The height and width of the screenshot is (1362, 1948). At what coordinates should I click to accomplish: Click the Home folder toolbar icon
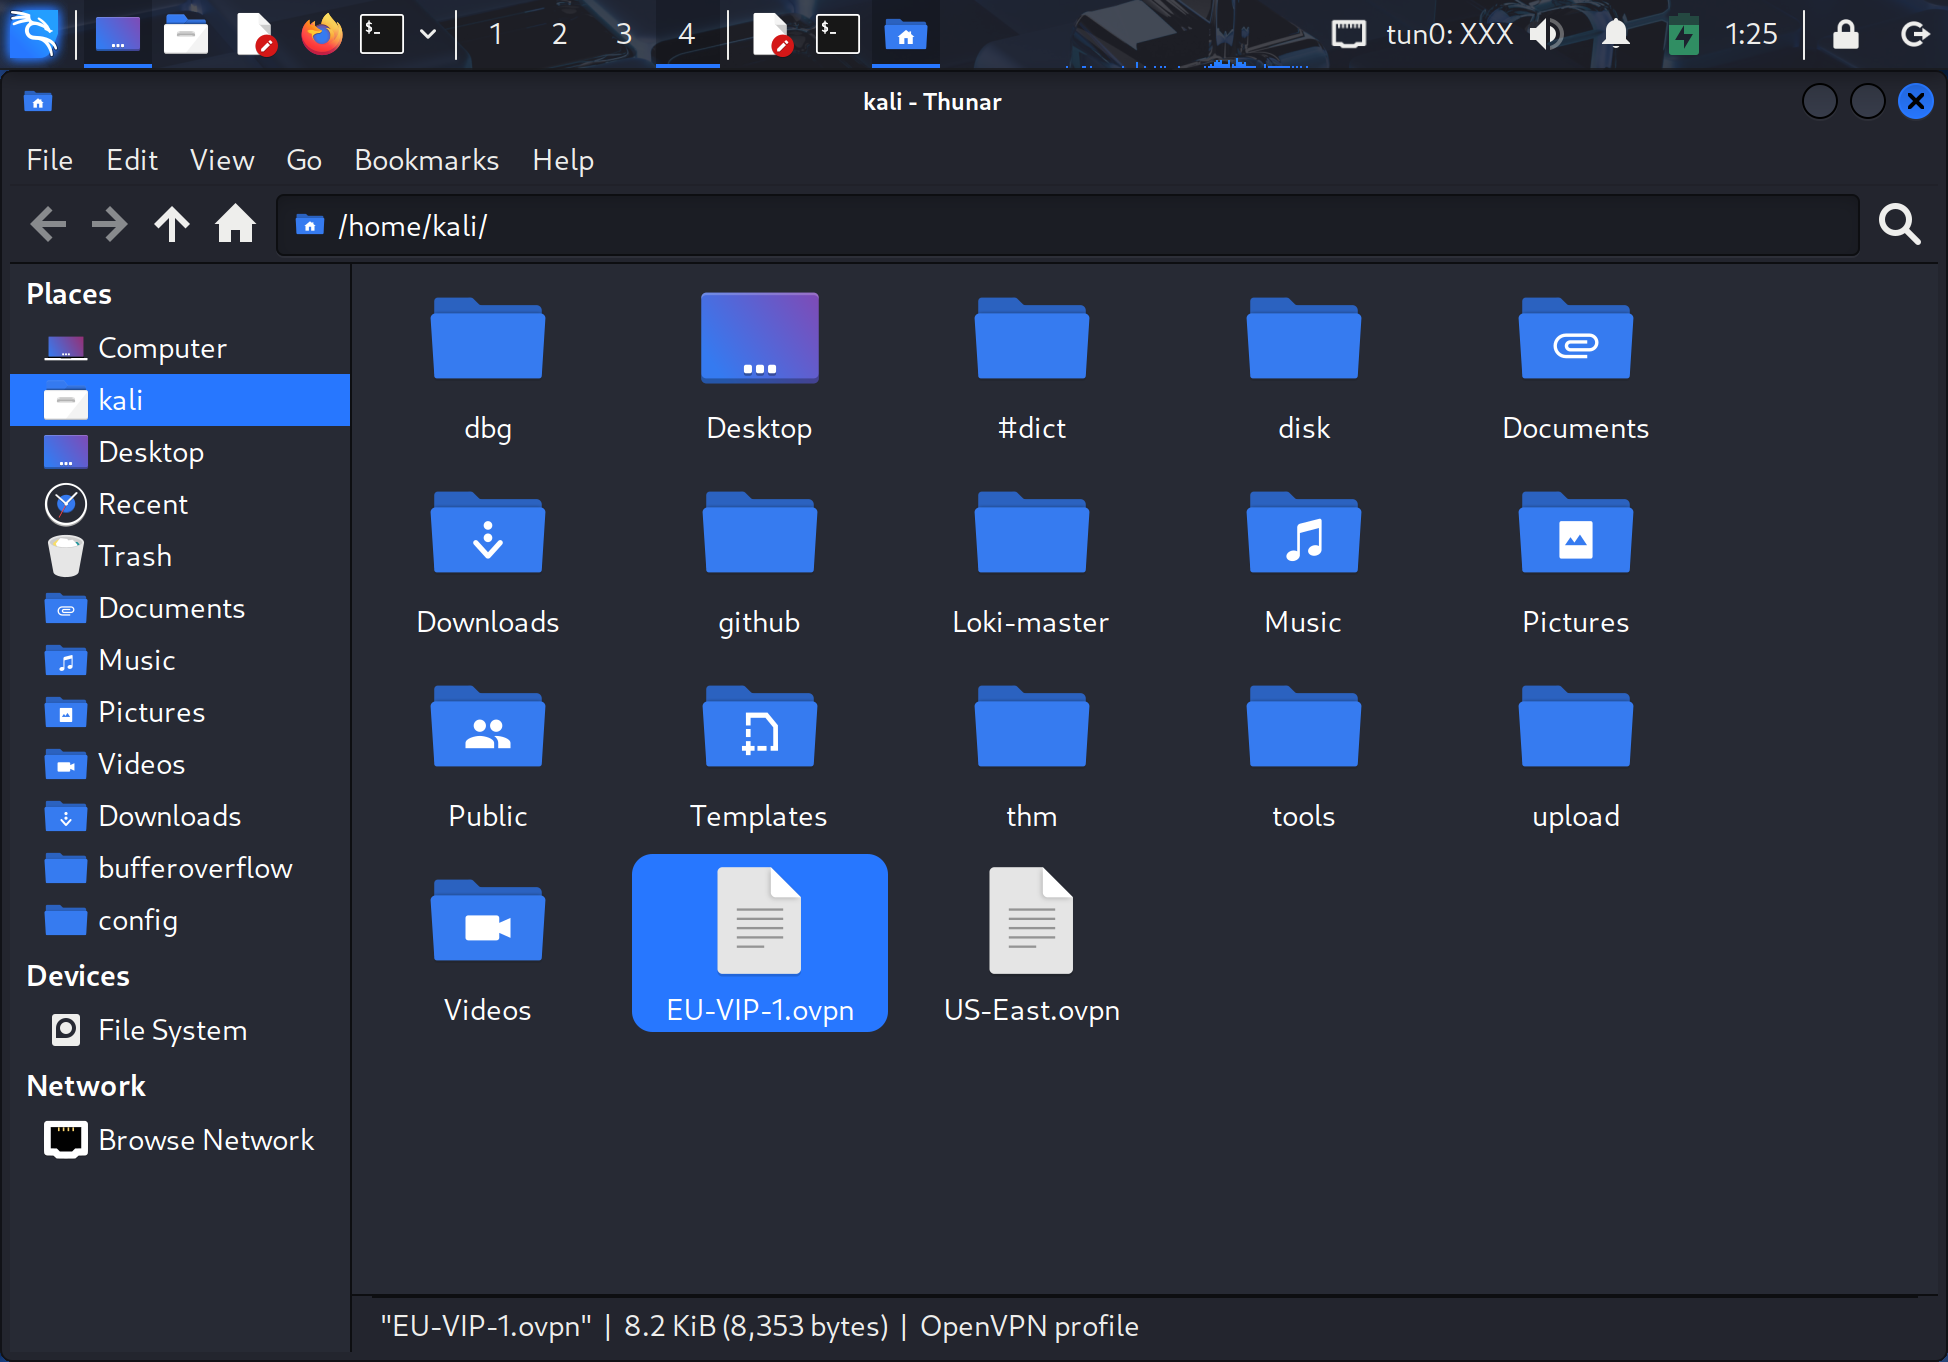pyautogui.click(x=235, y=225)
